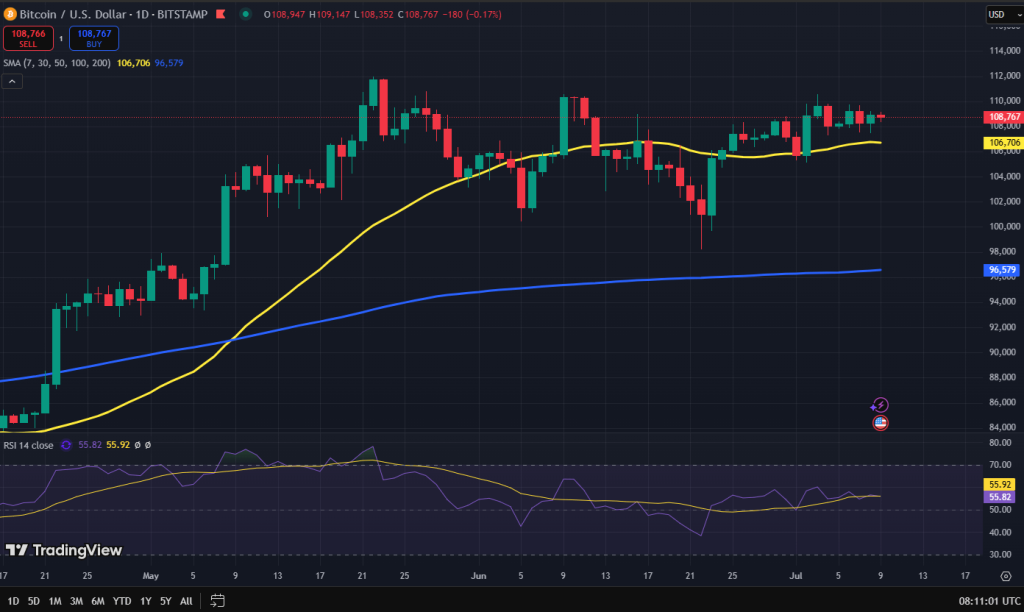Select the 1D time range
1024x612 pixels.
click(x=13, y=601)
